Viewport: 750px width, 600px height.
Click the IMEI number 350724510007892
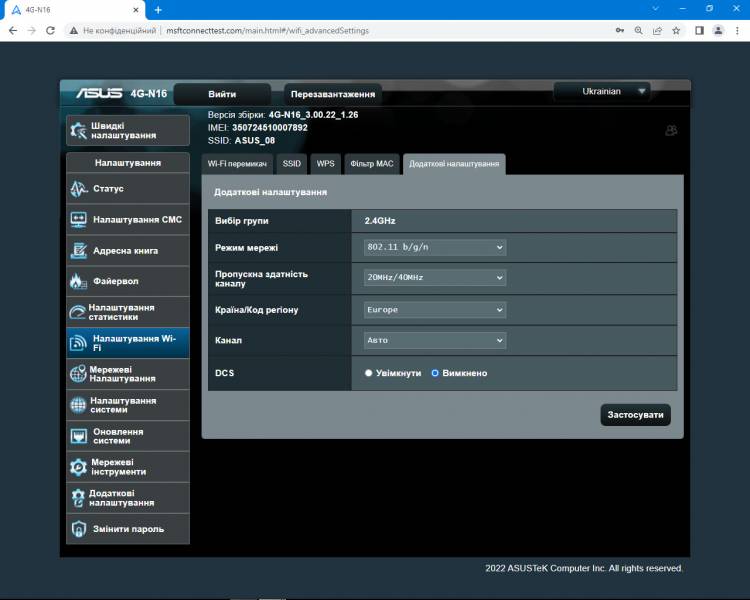click(270, 128)
